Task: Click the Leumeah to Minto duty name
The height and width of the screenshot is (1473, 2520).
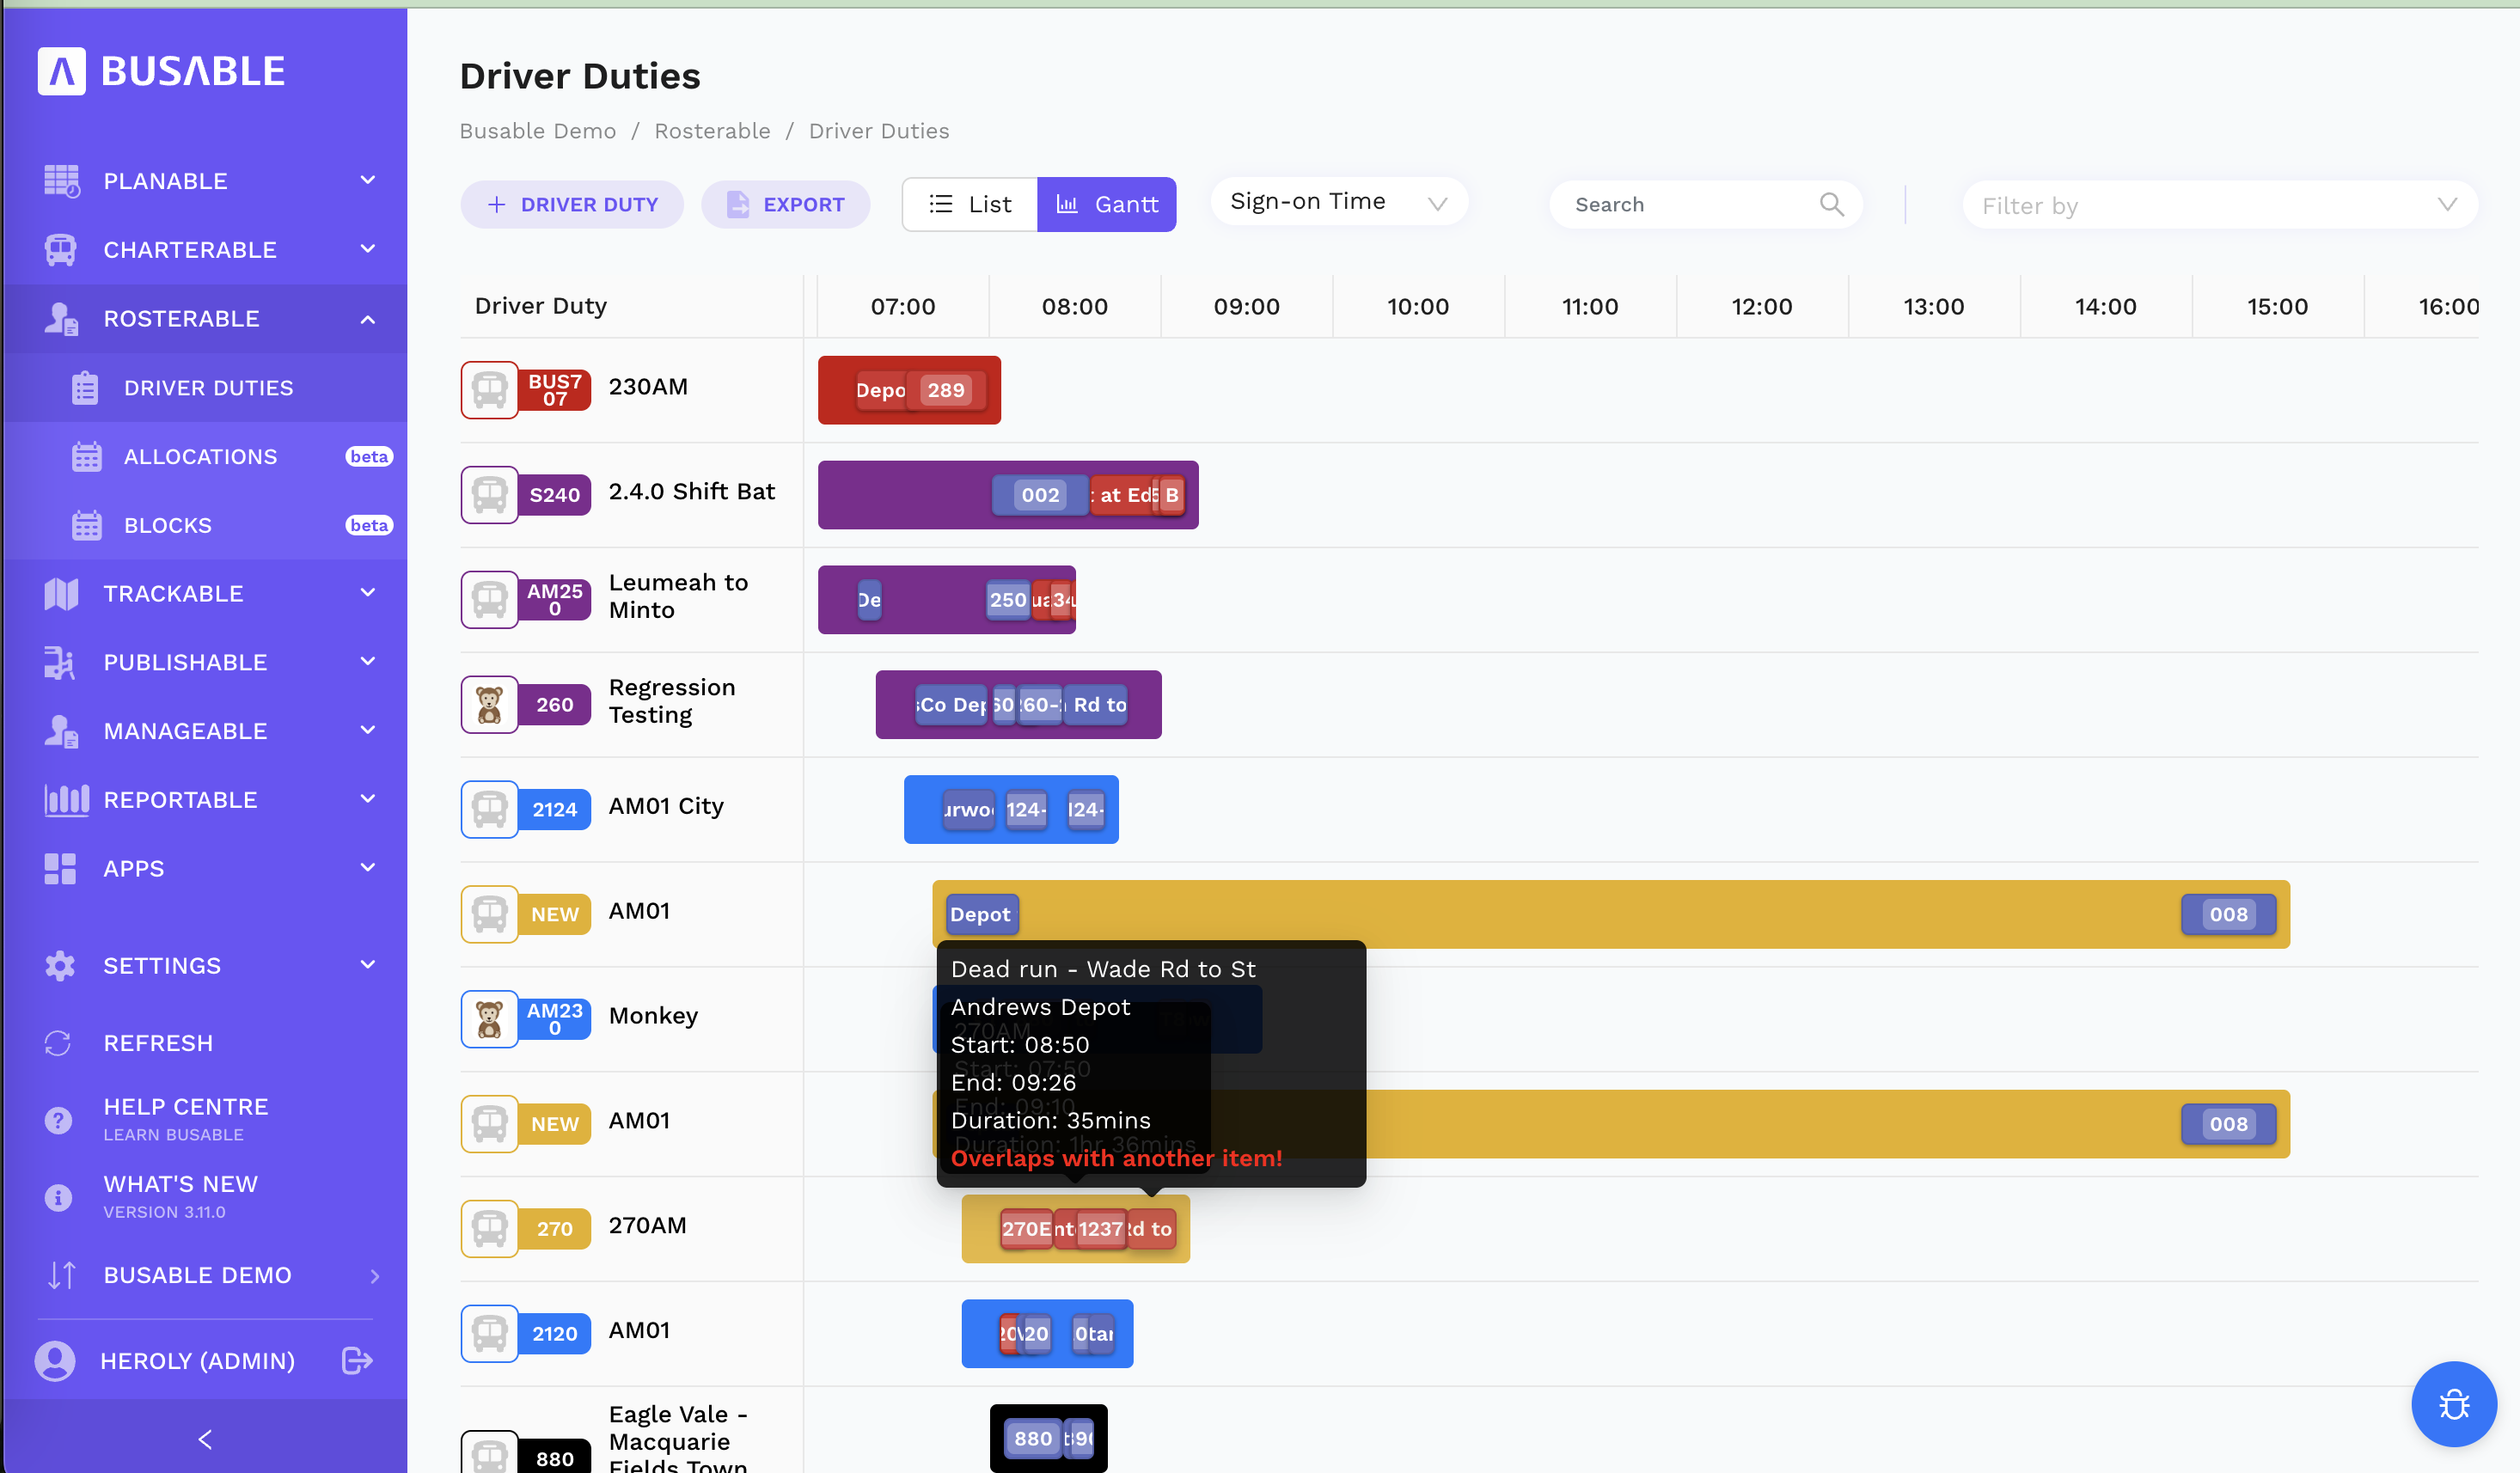Action: [678, 596]
